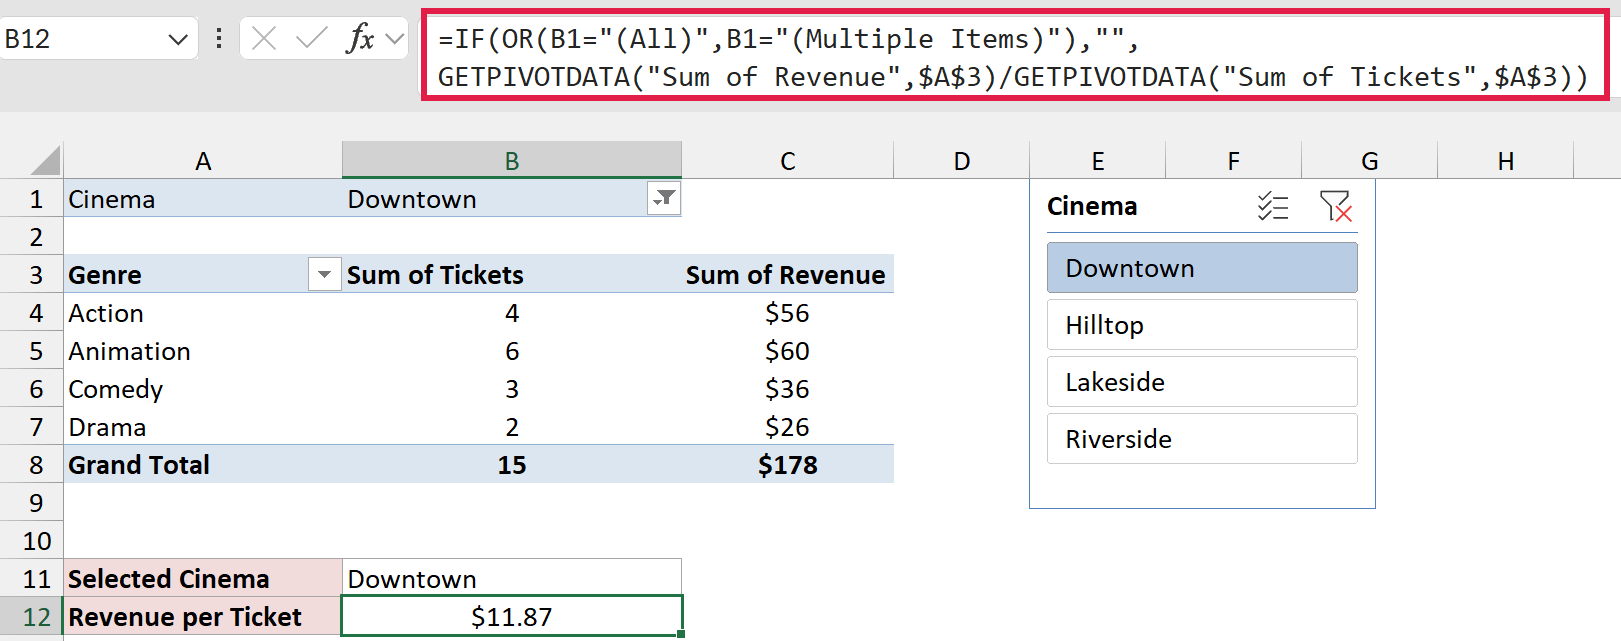The image size is (1621, 641).
Task: Select row 1 header
Action: click(x=32, y=199)
